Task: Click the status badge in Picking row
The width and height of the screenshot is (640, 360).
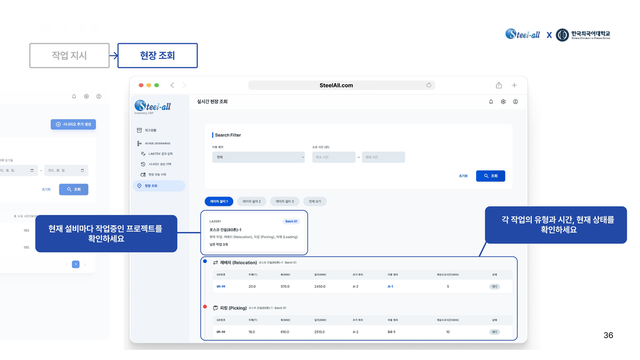Action: pos(494,332)
